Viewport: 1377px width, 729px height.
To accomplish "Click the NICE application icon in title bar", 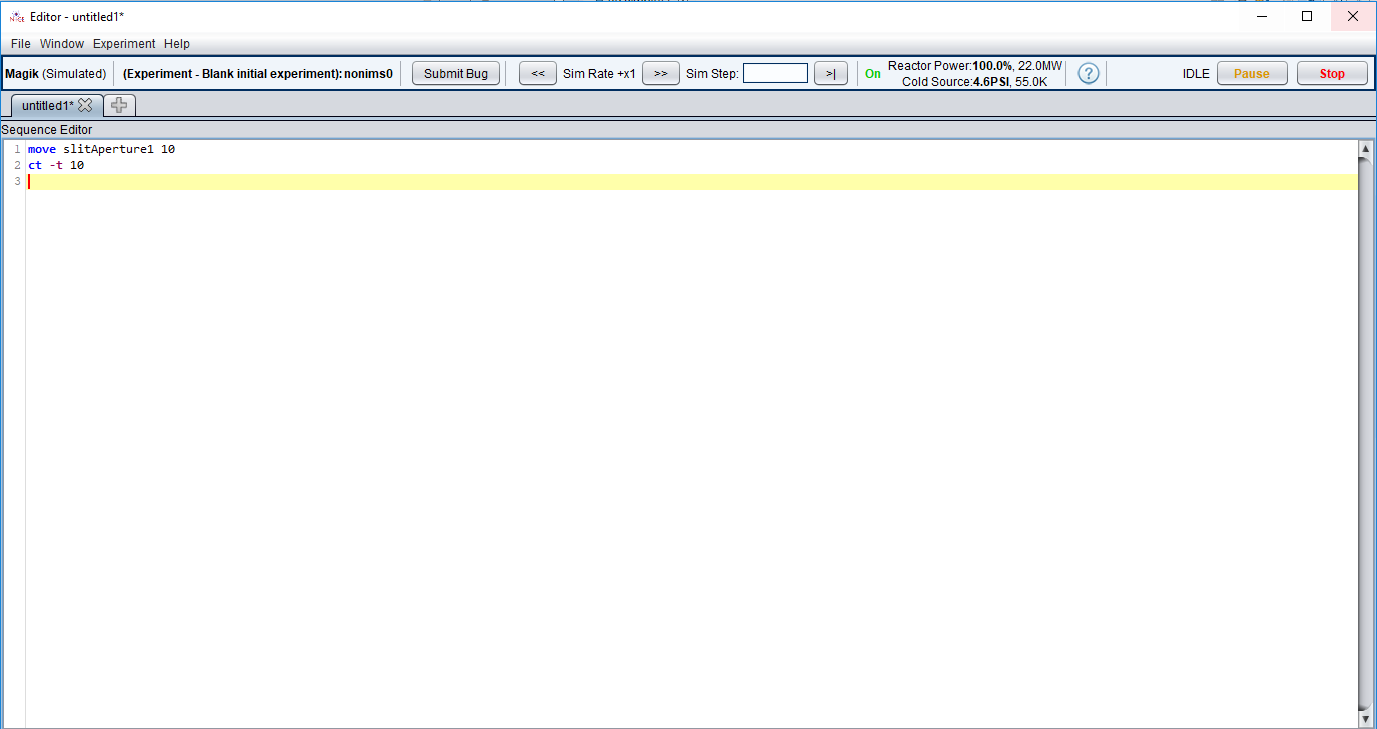I will (16, 16).
